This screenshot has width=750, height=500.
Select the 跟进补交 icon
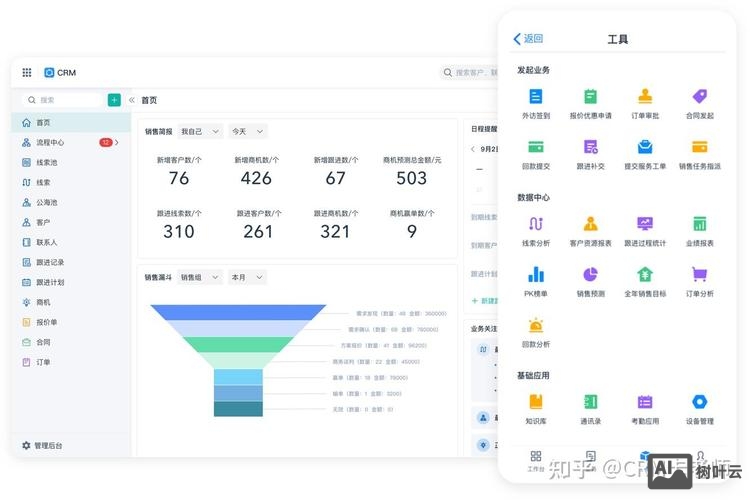[x=590, y=147]
